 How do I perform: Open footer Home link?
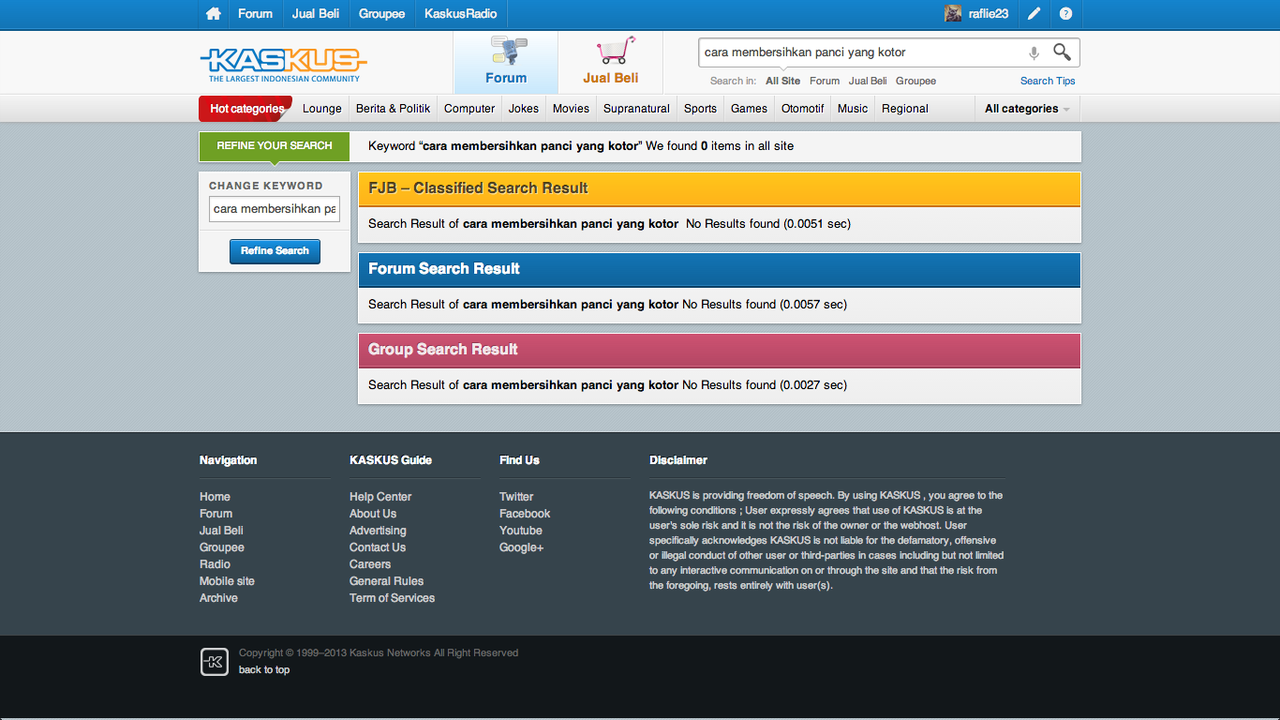(215, 497)
